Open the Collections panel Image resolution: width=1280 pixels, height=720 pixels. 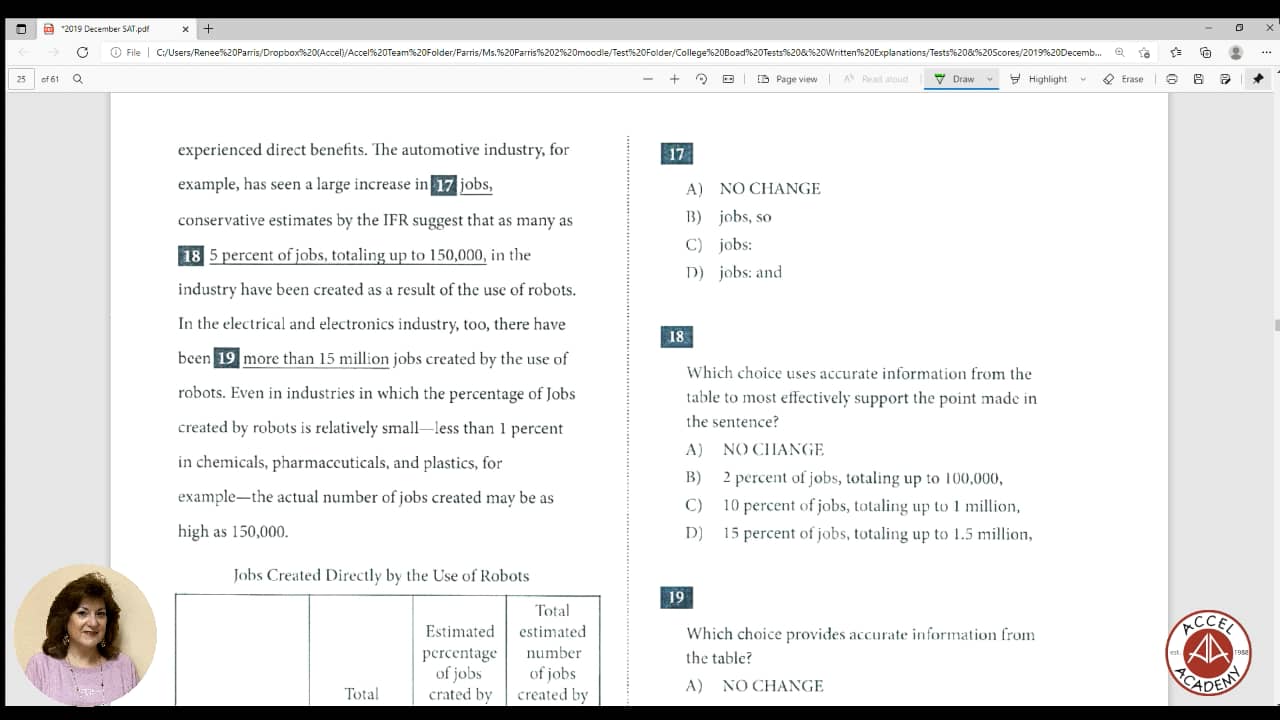(1206, 52)
